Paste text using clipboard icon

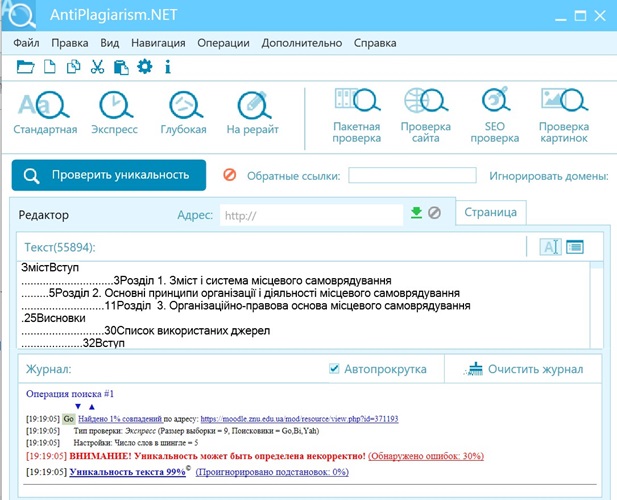tap(121, 67)
